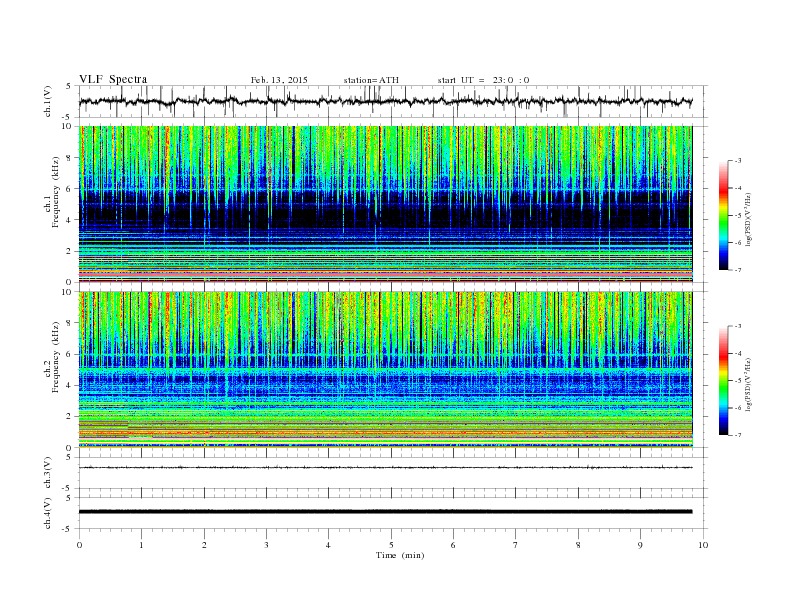792x612 pixels.
Task: Click the "VLF Spectra" plot title
Action: tap(113, 79)
